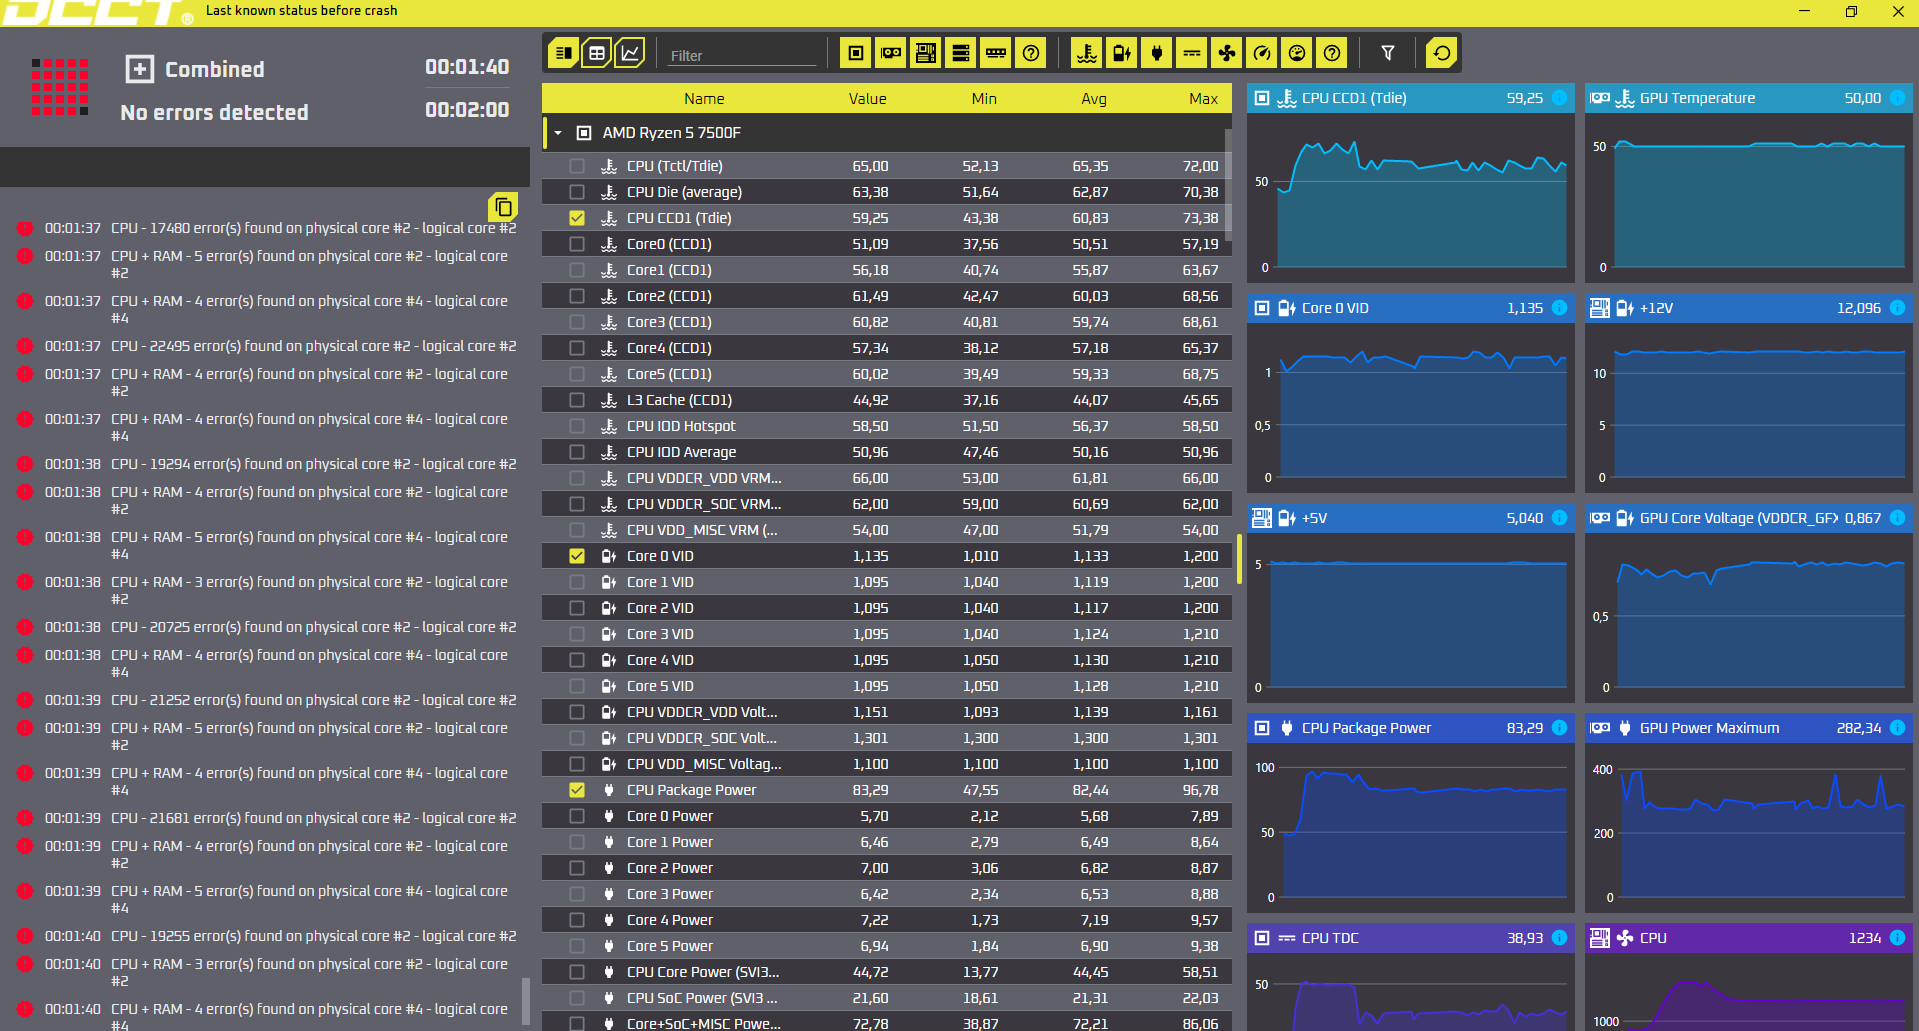Click the +12V voltage graph

coord(1749,407)
